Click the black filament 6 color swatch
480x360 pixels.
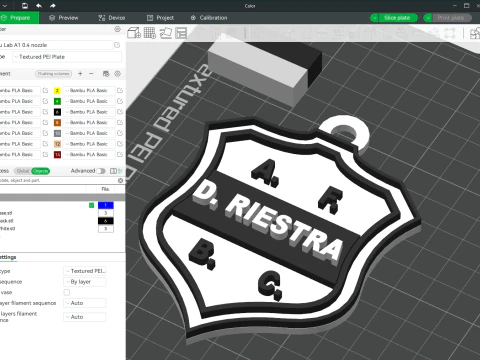(x=57, y=112)
